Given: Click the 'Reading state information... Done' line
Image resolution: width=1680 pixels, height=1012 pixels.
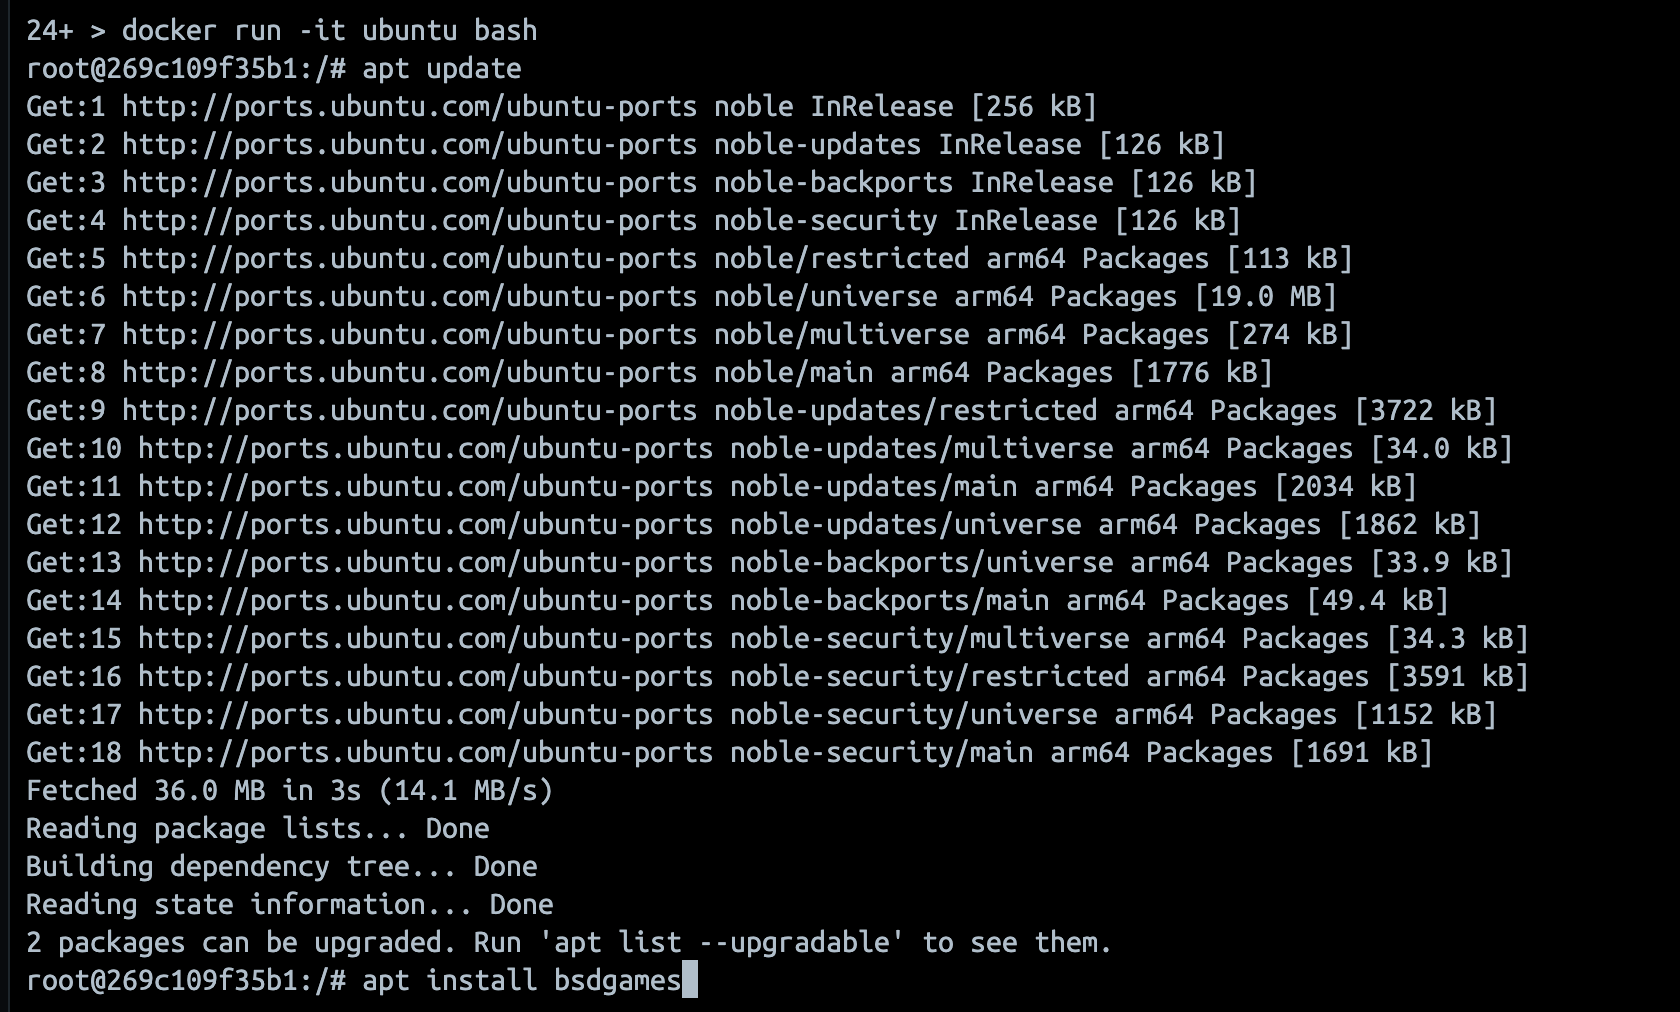Looking at the screenshot, I should click(x=289, y=905).
